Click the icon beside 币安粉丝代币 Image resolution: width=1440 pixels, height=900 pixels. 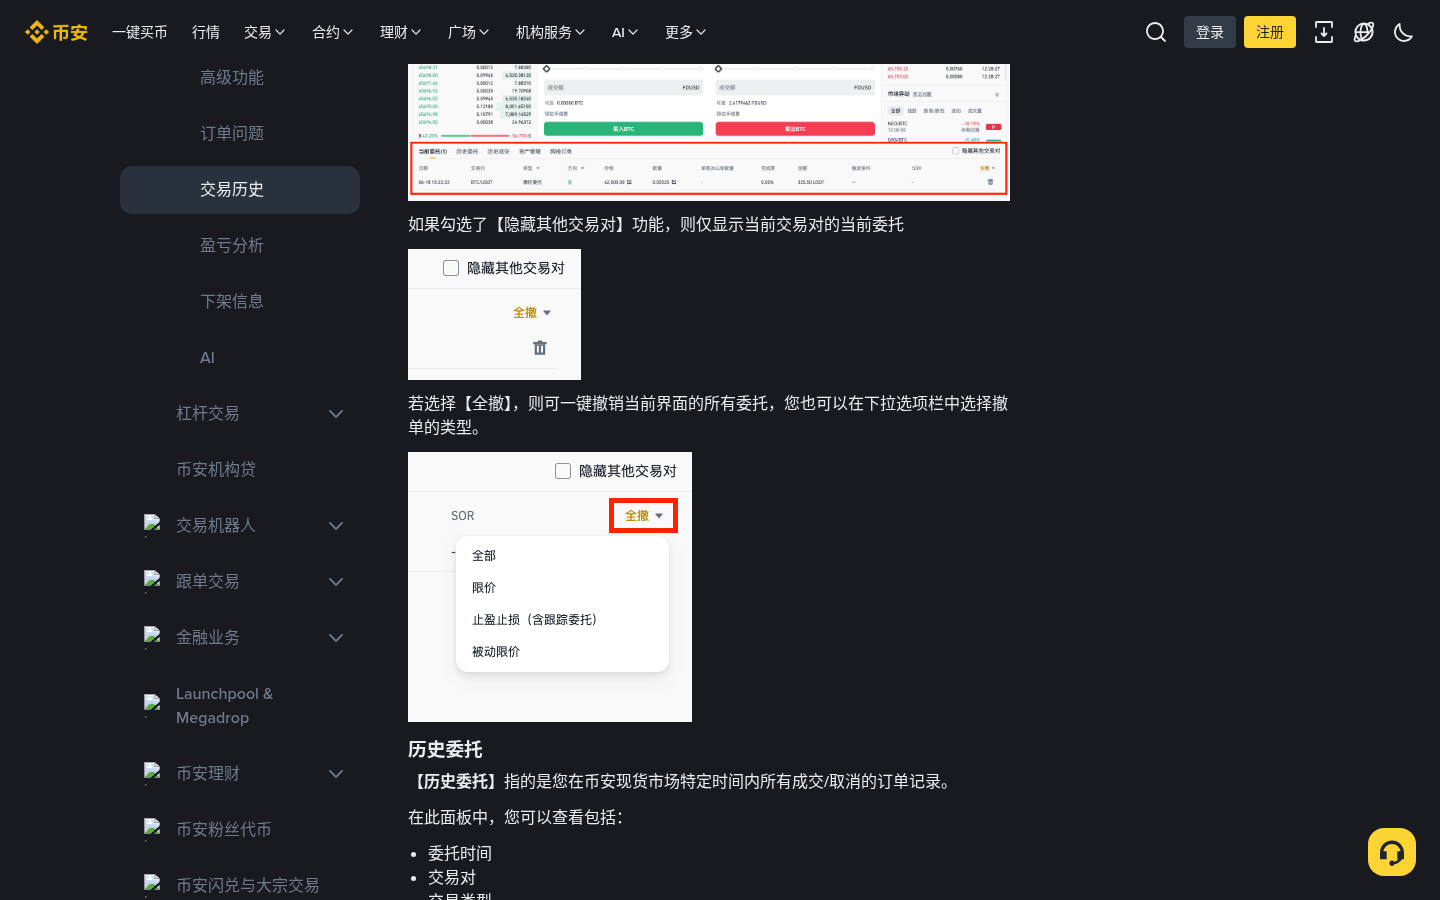152,829
